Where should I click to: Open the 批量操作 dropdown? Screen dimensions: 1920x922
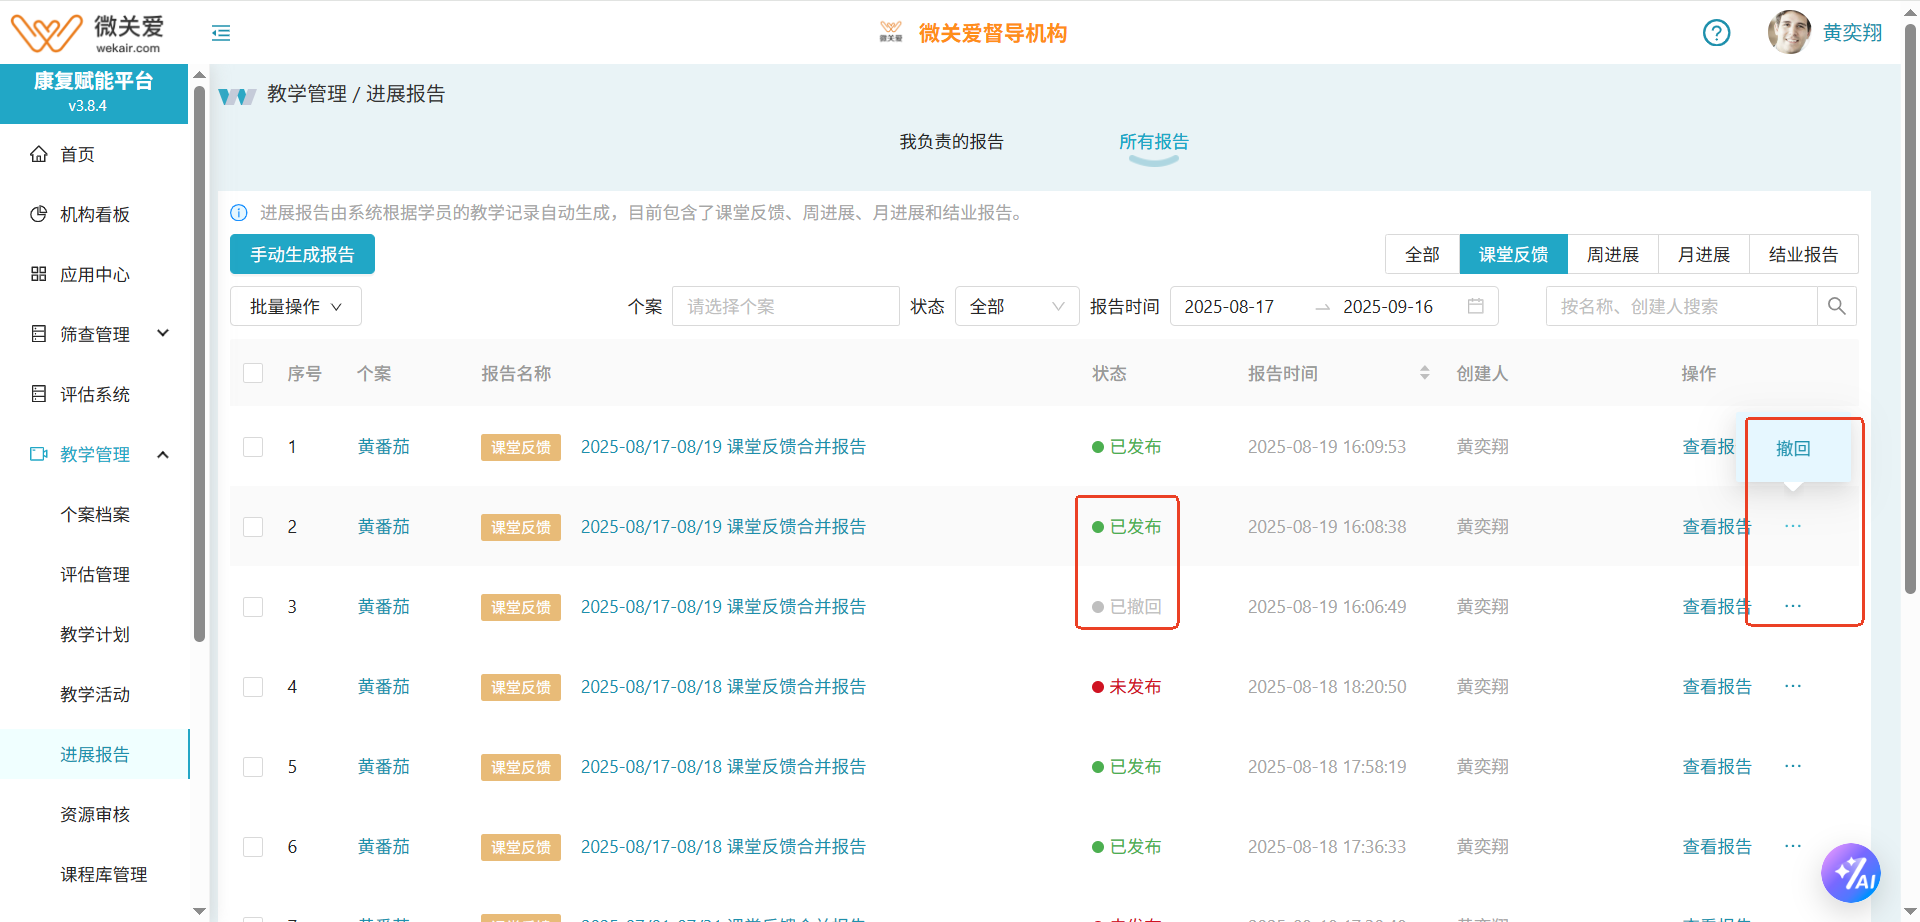[x=295, y=306]
